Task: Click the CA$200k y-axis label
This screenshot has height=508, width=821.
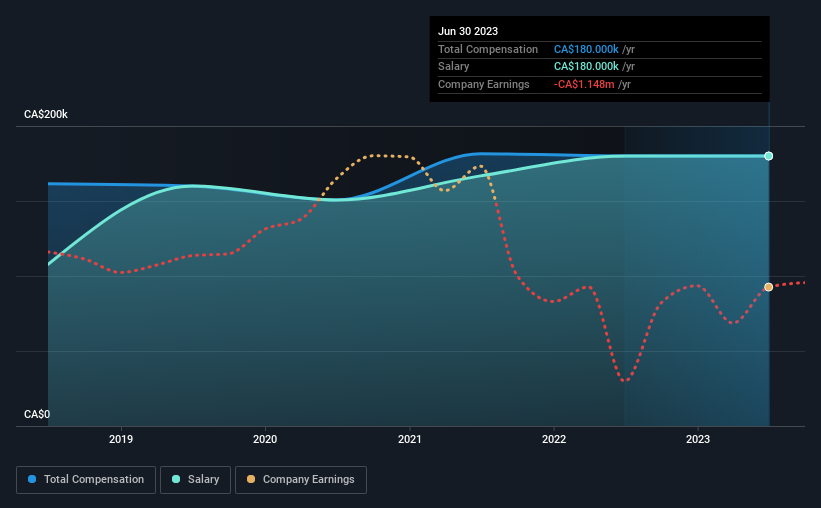Action: click(46, 114)
